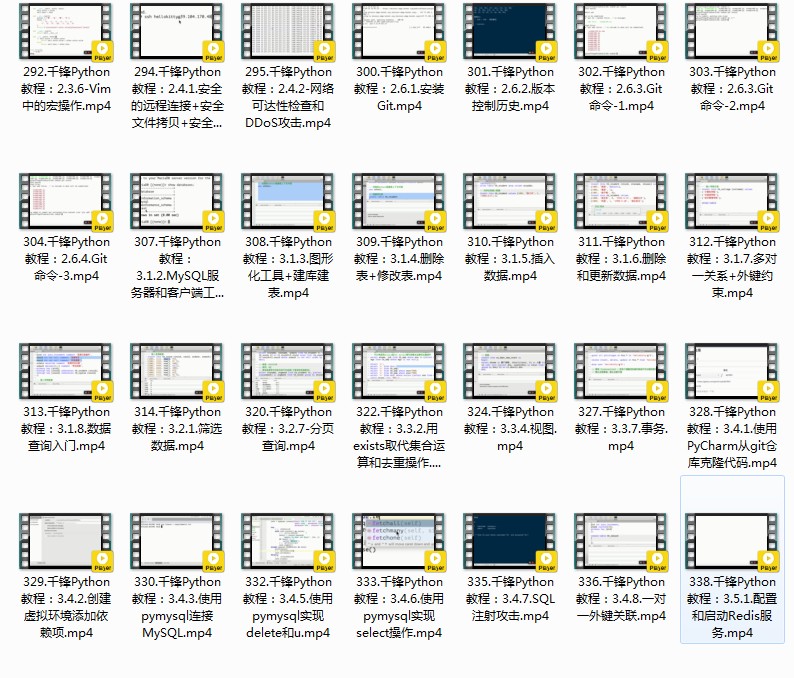This screenshot has height=678, width=794.
Task: Select video icon for 308 图形化工具+建库建表.mp4
Action: [x=288, y=202]
